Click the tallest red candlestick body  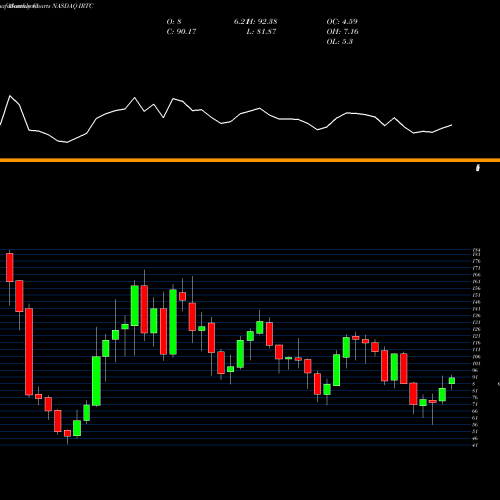coord(29,352)
